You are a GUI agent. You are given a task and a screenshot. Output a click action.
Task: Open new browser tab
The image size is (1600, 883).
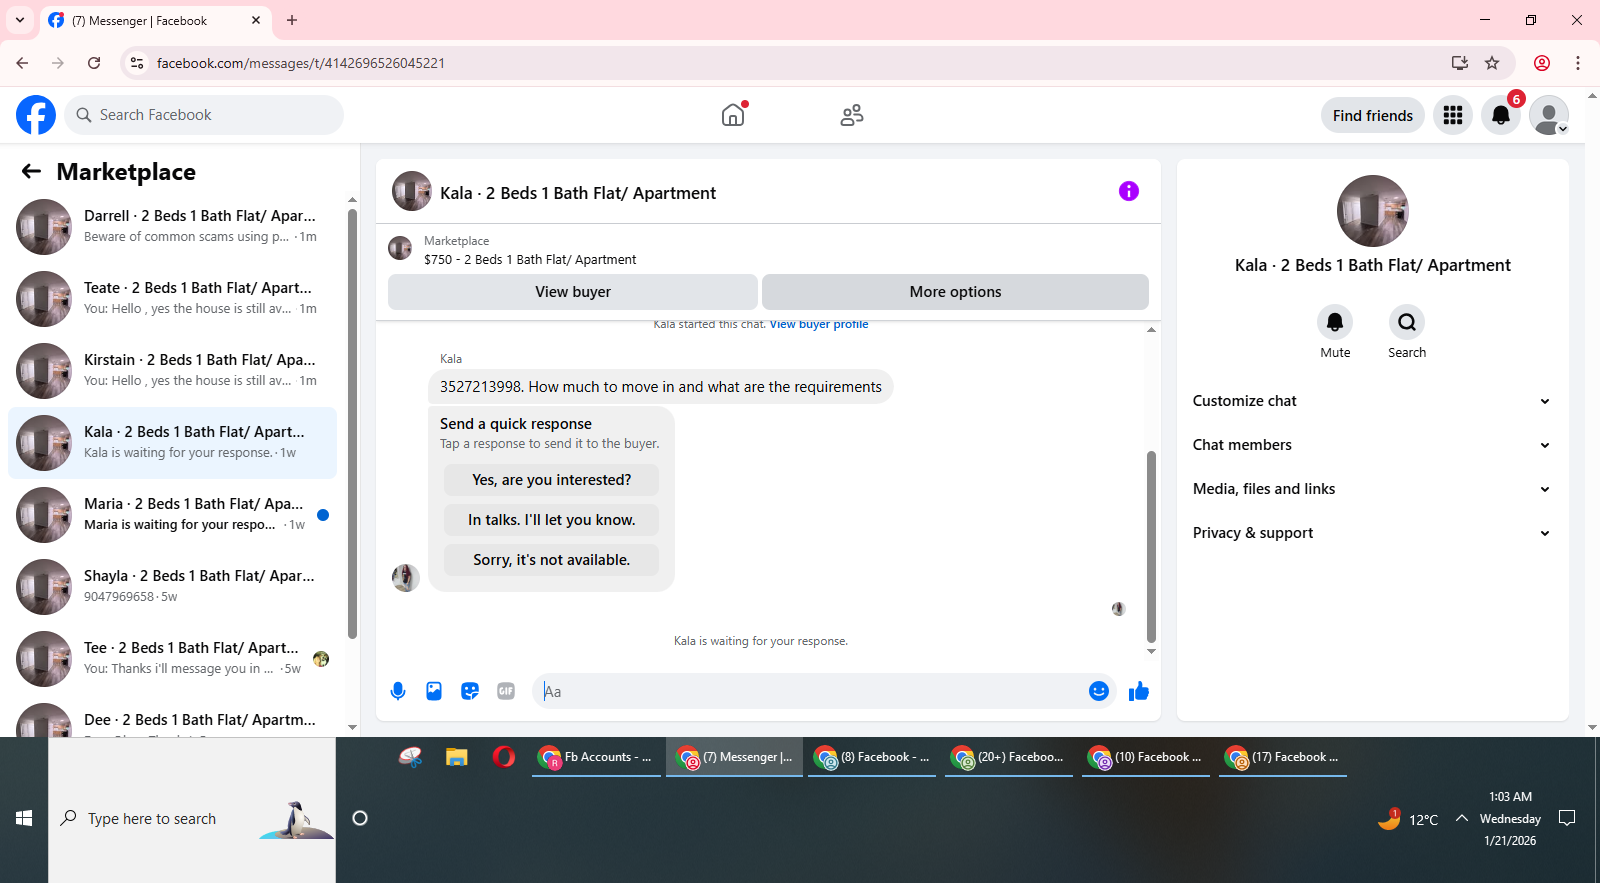pos(292,20)
